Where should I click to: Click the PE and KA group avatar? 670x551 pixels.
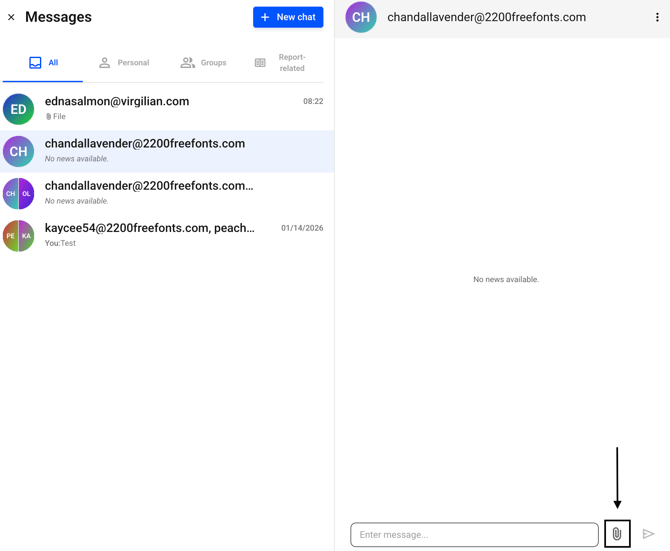(18, 236)
